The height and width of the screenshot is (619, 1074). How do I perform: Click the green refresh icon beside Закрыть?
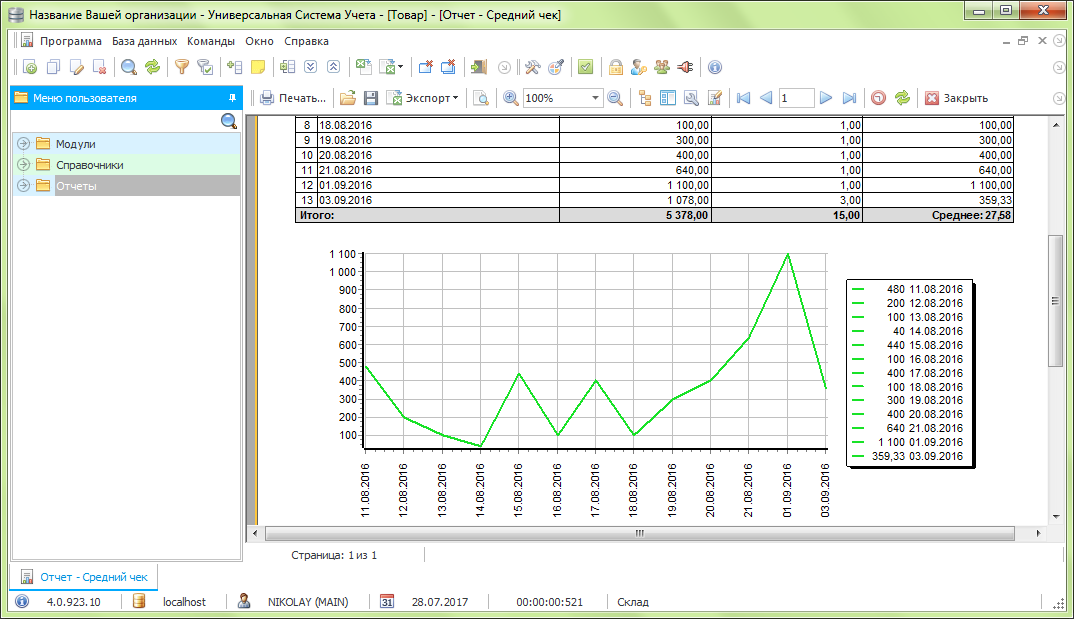click(902, 98)
